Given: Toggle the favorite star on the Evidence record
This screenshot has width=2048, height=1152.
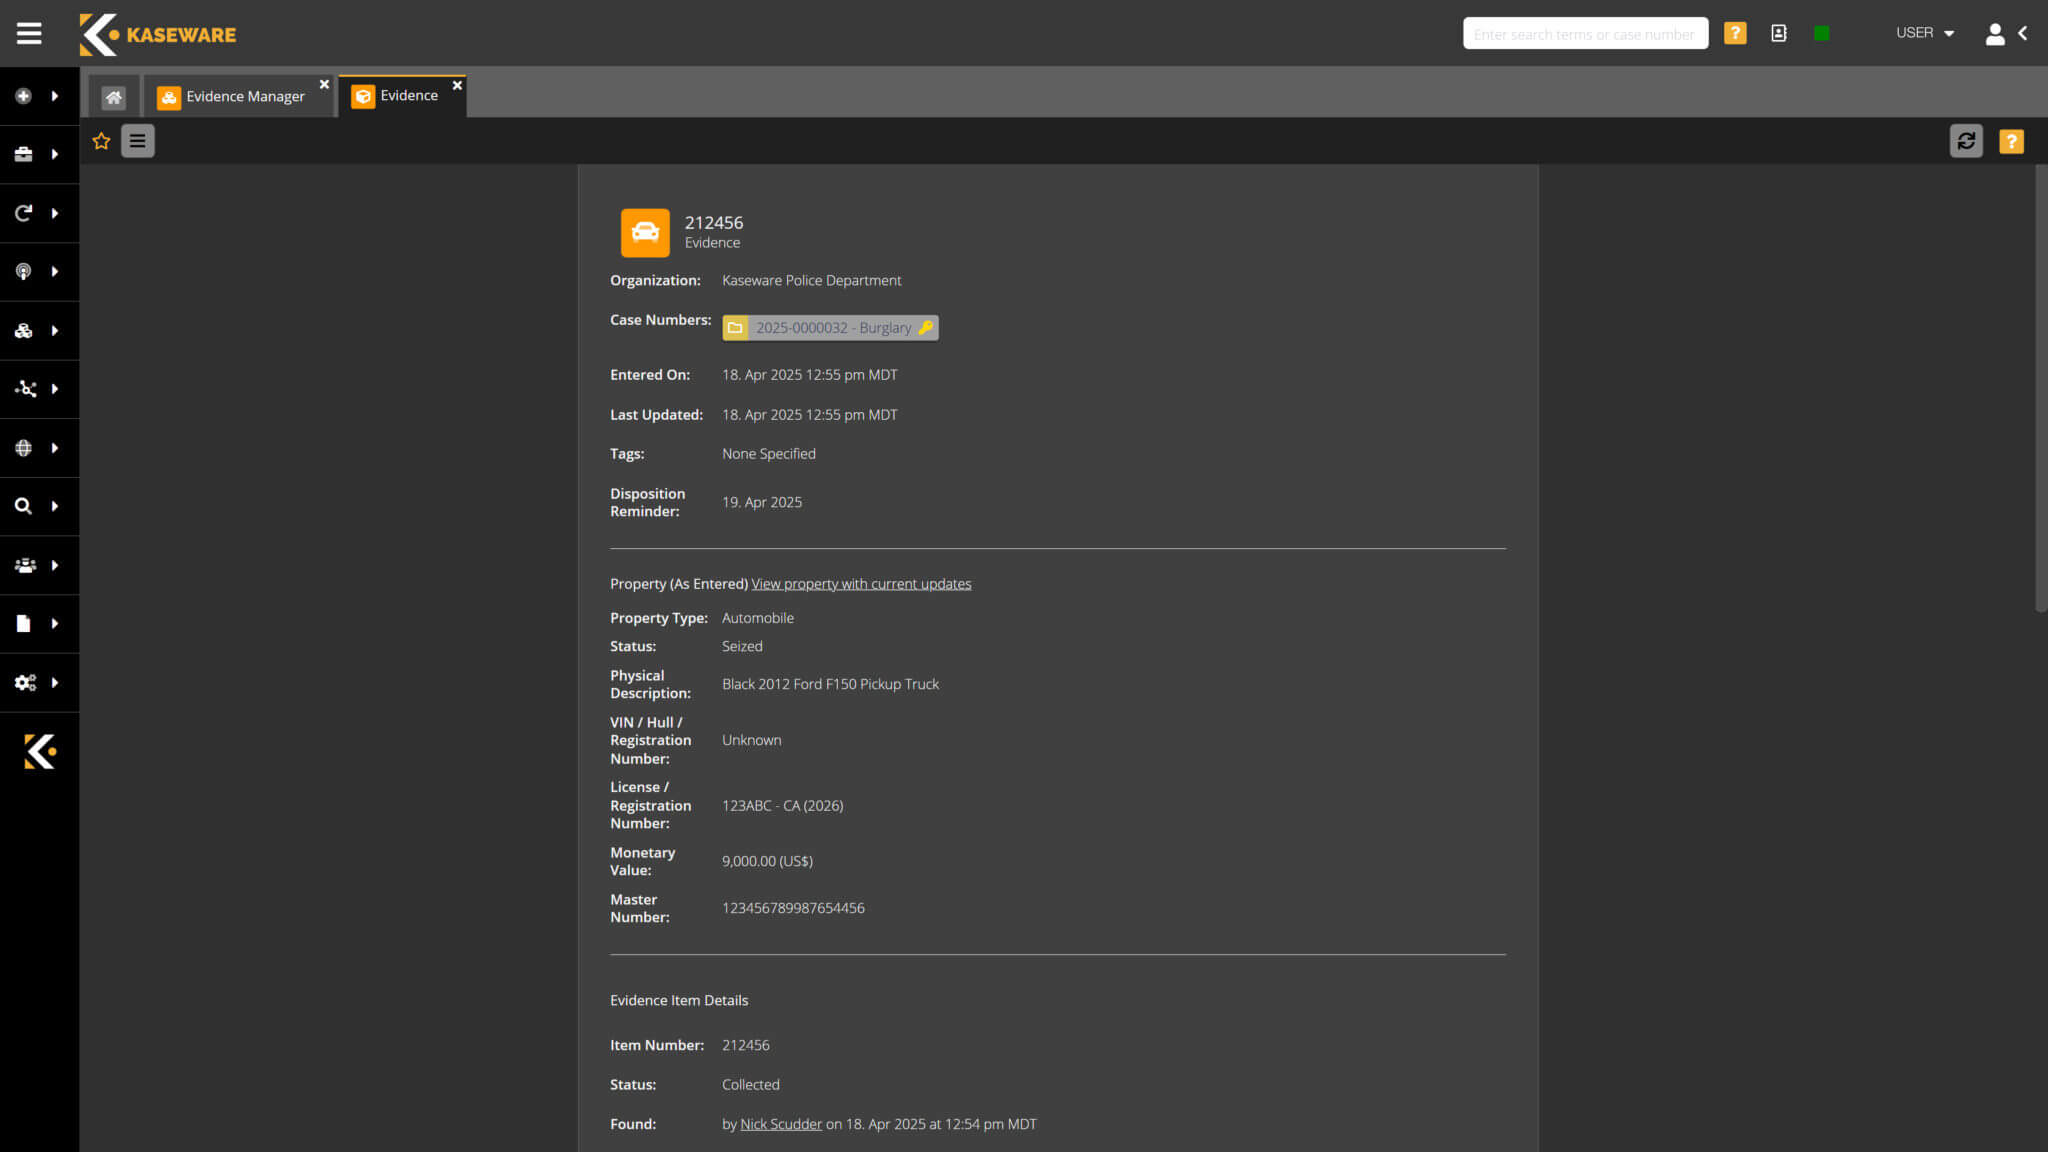Looking at the screenshot, I should tap(101, 141).
